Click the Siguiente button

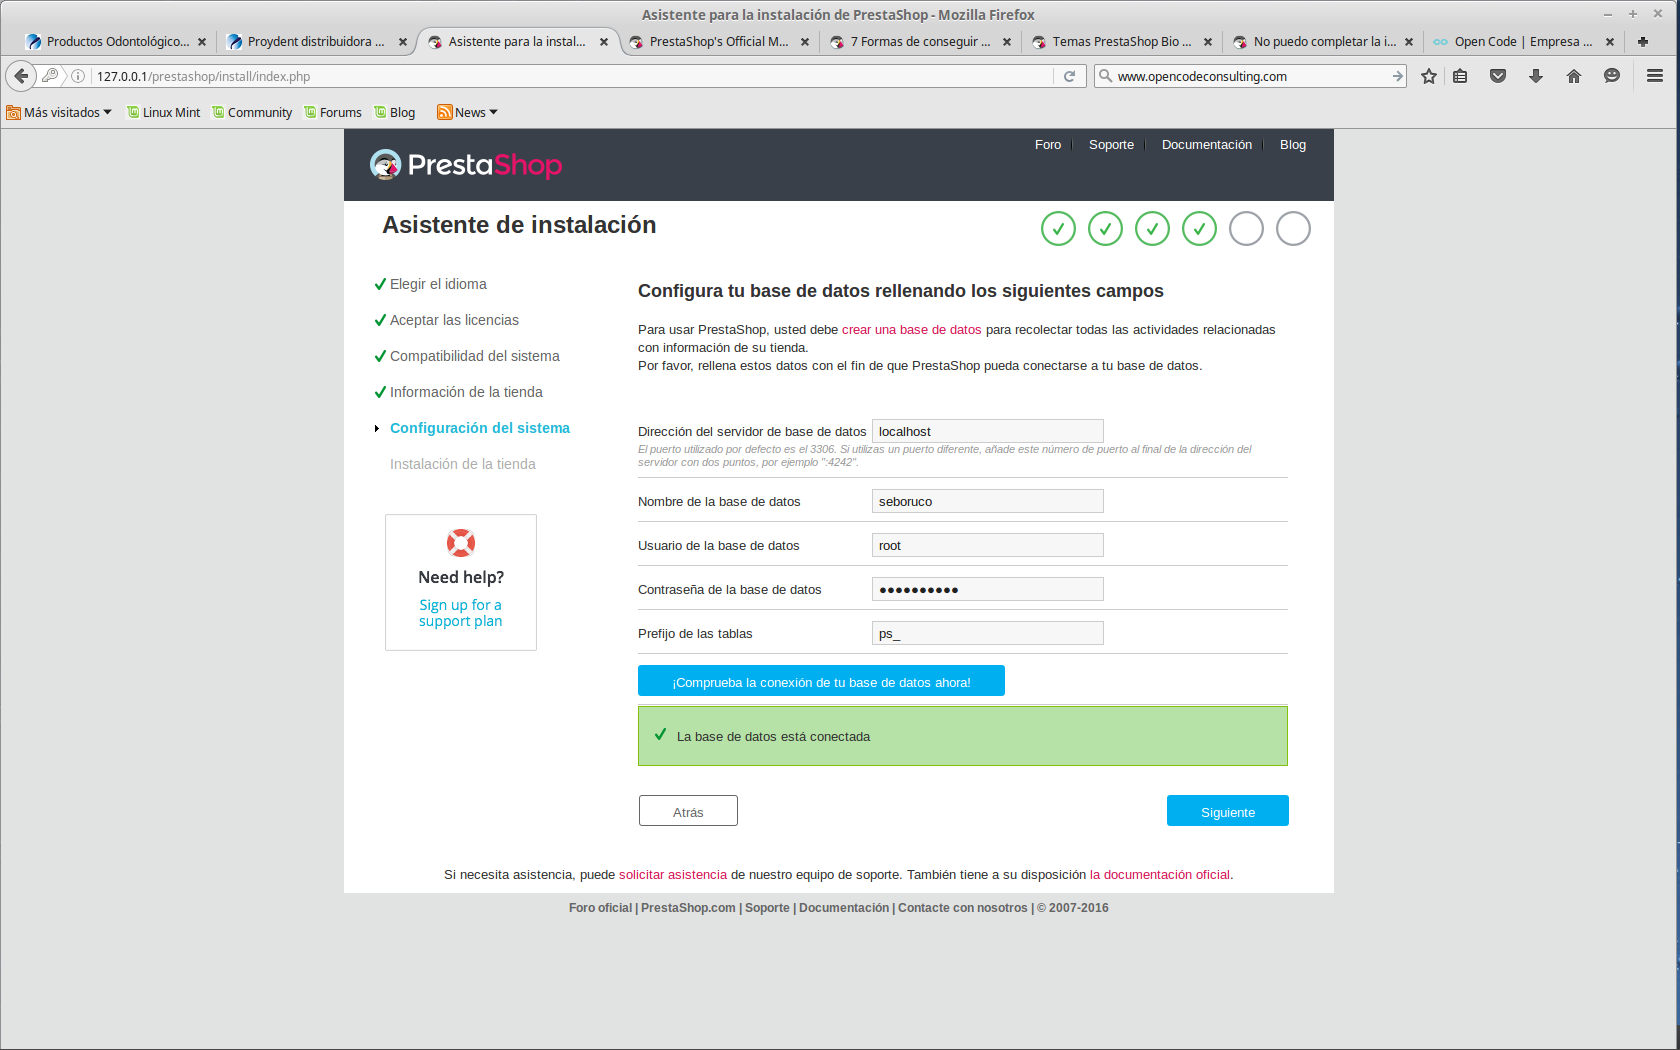click(1228, 811)
